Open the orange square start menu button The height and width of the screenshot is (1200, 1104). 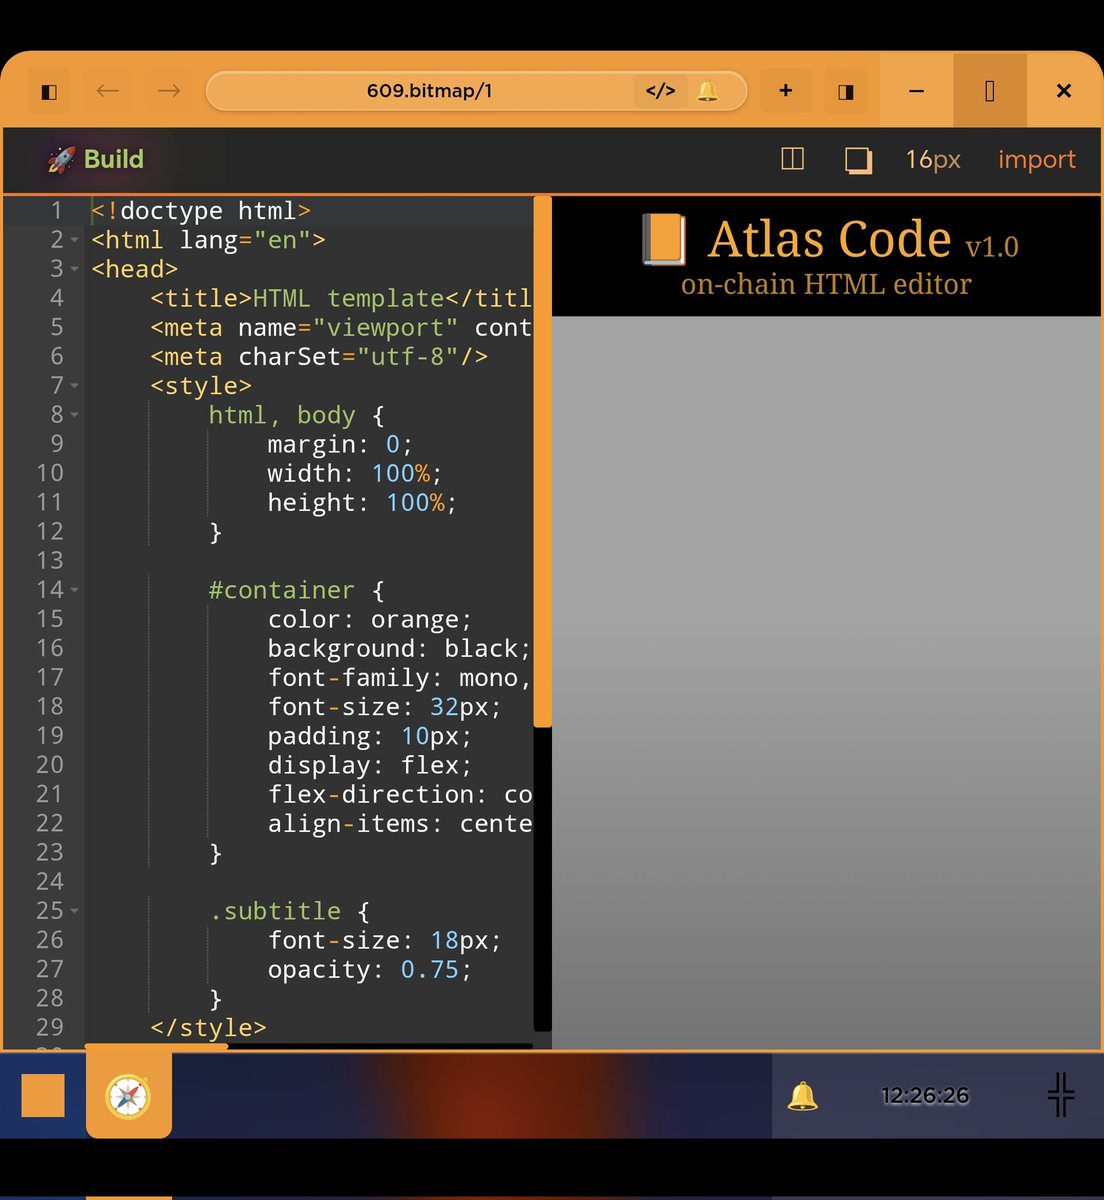click(43, 1095)
